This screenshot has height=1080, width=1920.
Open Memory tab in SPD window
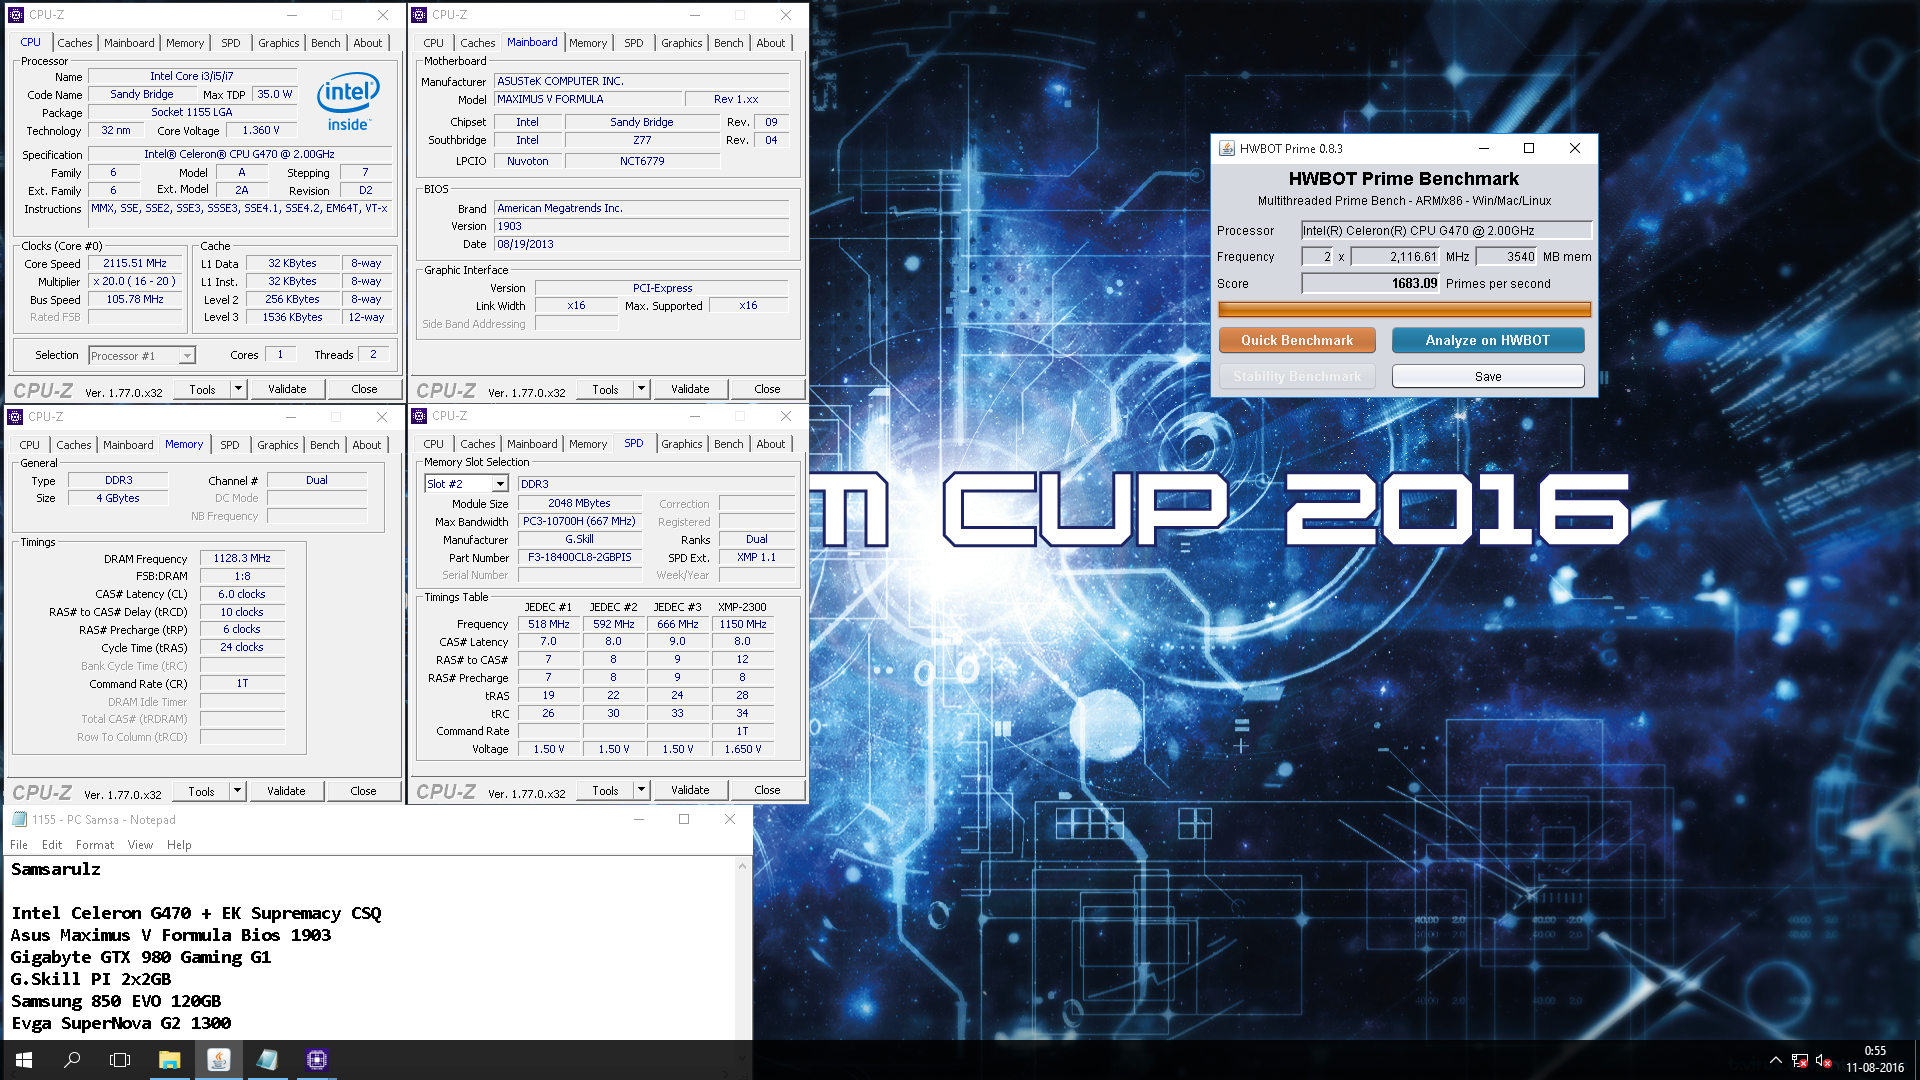coord(588,444)
